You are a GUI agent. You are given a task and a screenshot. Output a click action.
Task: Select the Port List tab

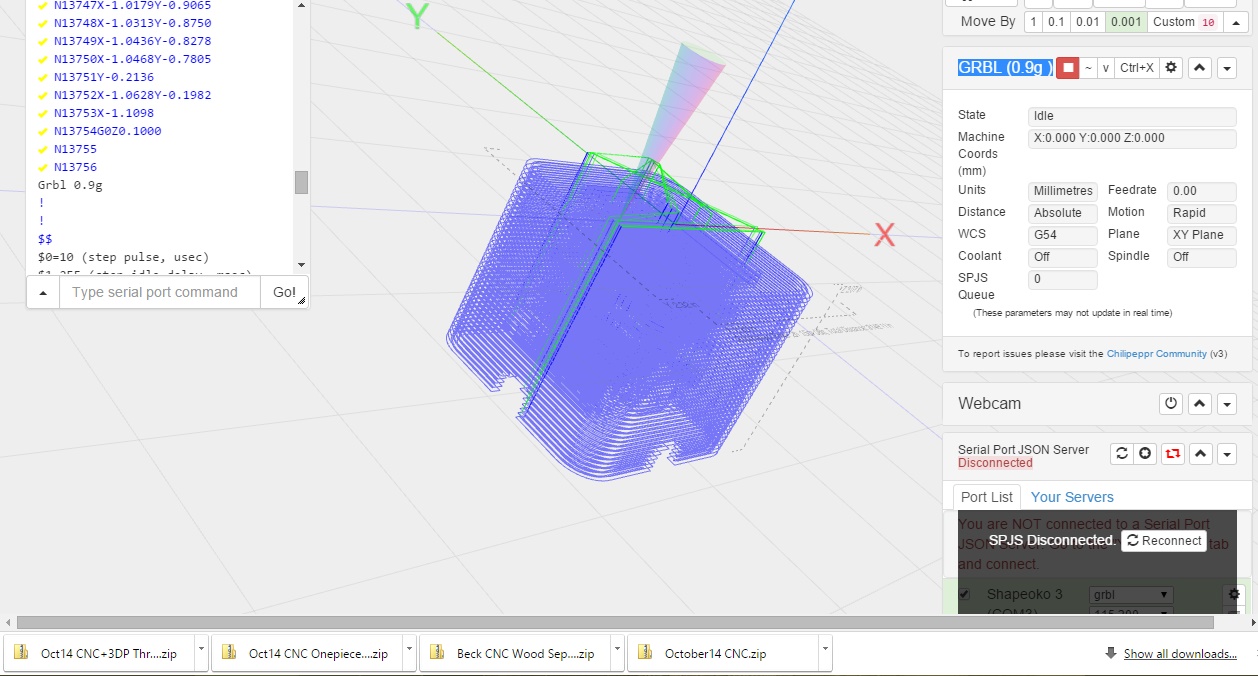pos(986,497)
